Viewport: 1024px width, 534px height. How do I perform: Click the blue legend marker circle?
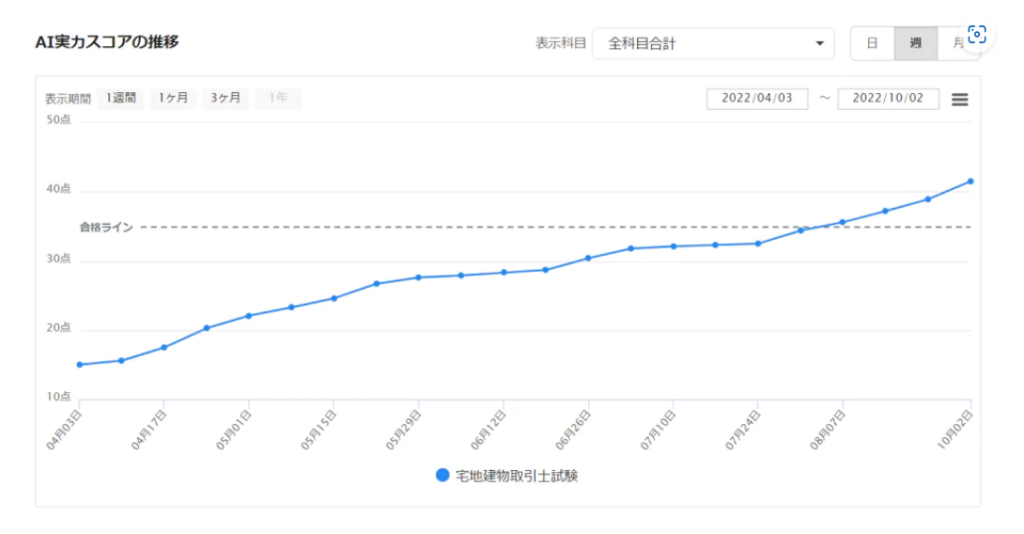(443, 476)
